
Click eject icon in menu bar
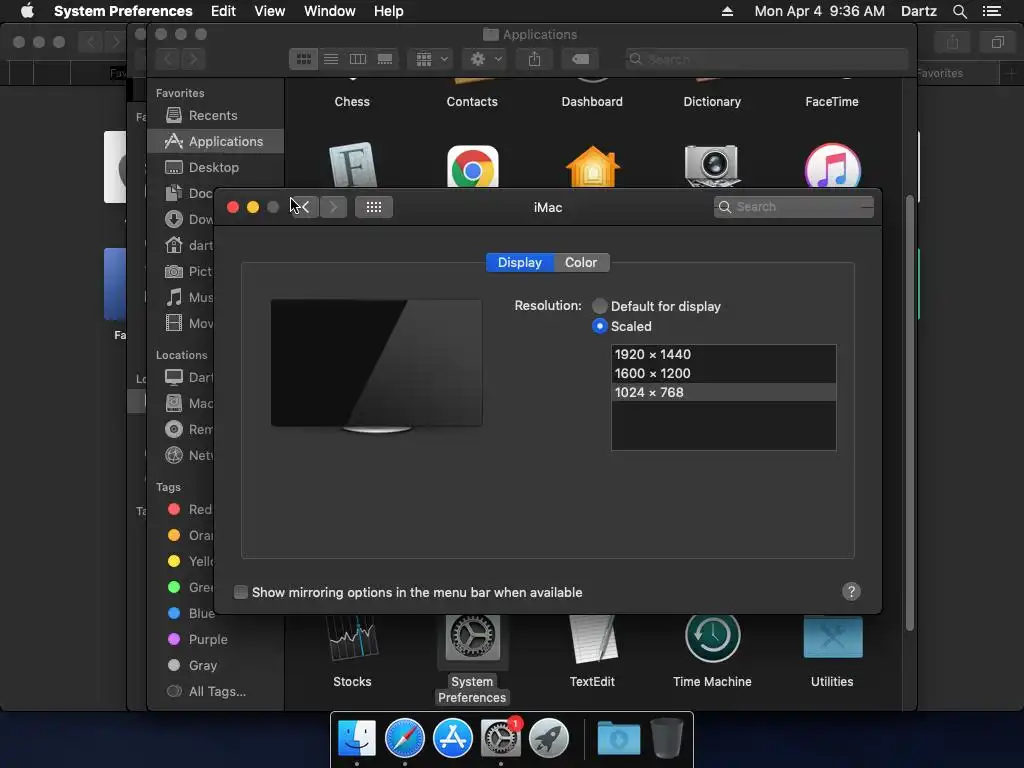click(x=727, y=11)
